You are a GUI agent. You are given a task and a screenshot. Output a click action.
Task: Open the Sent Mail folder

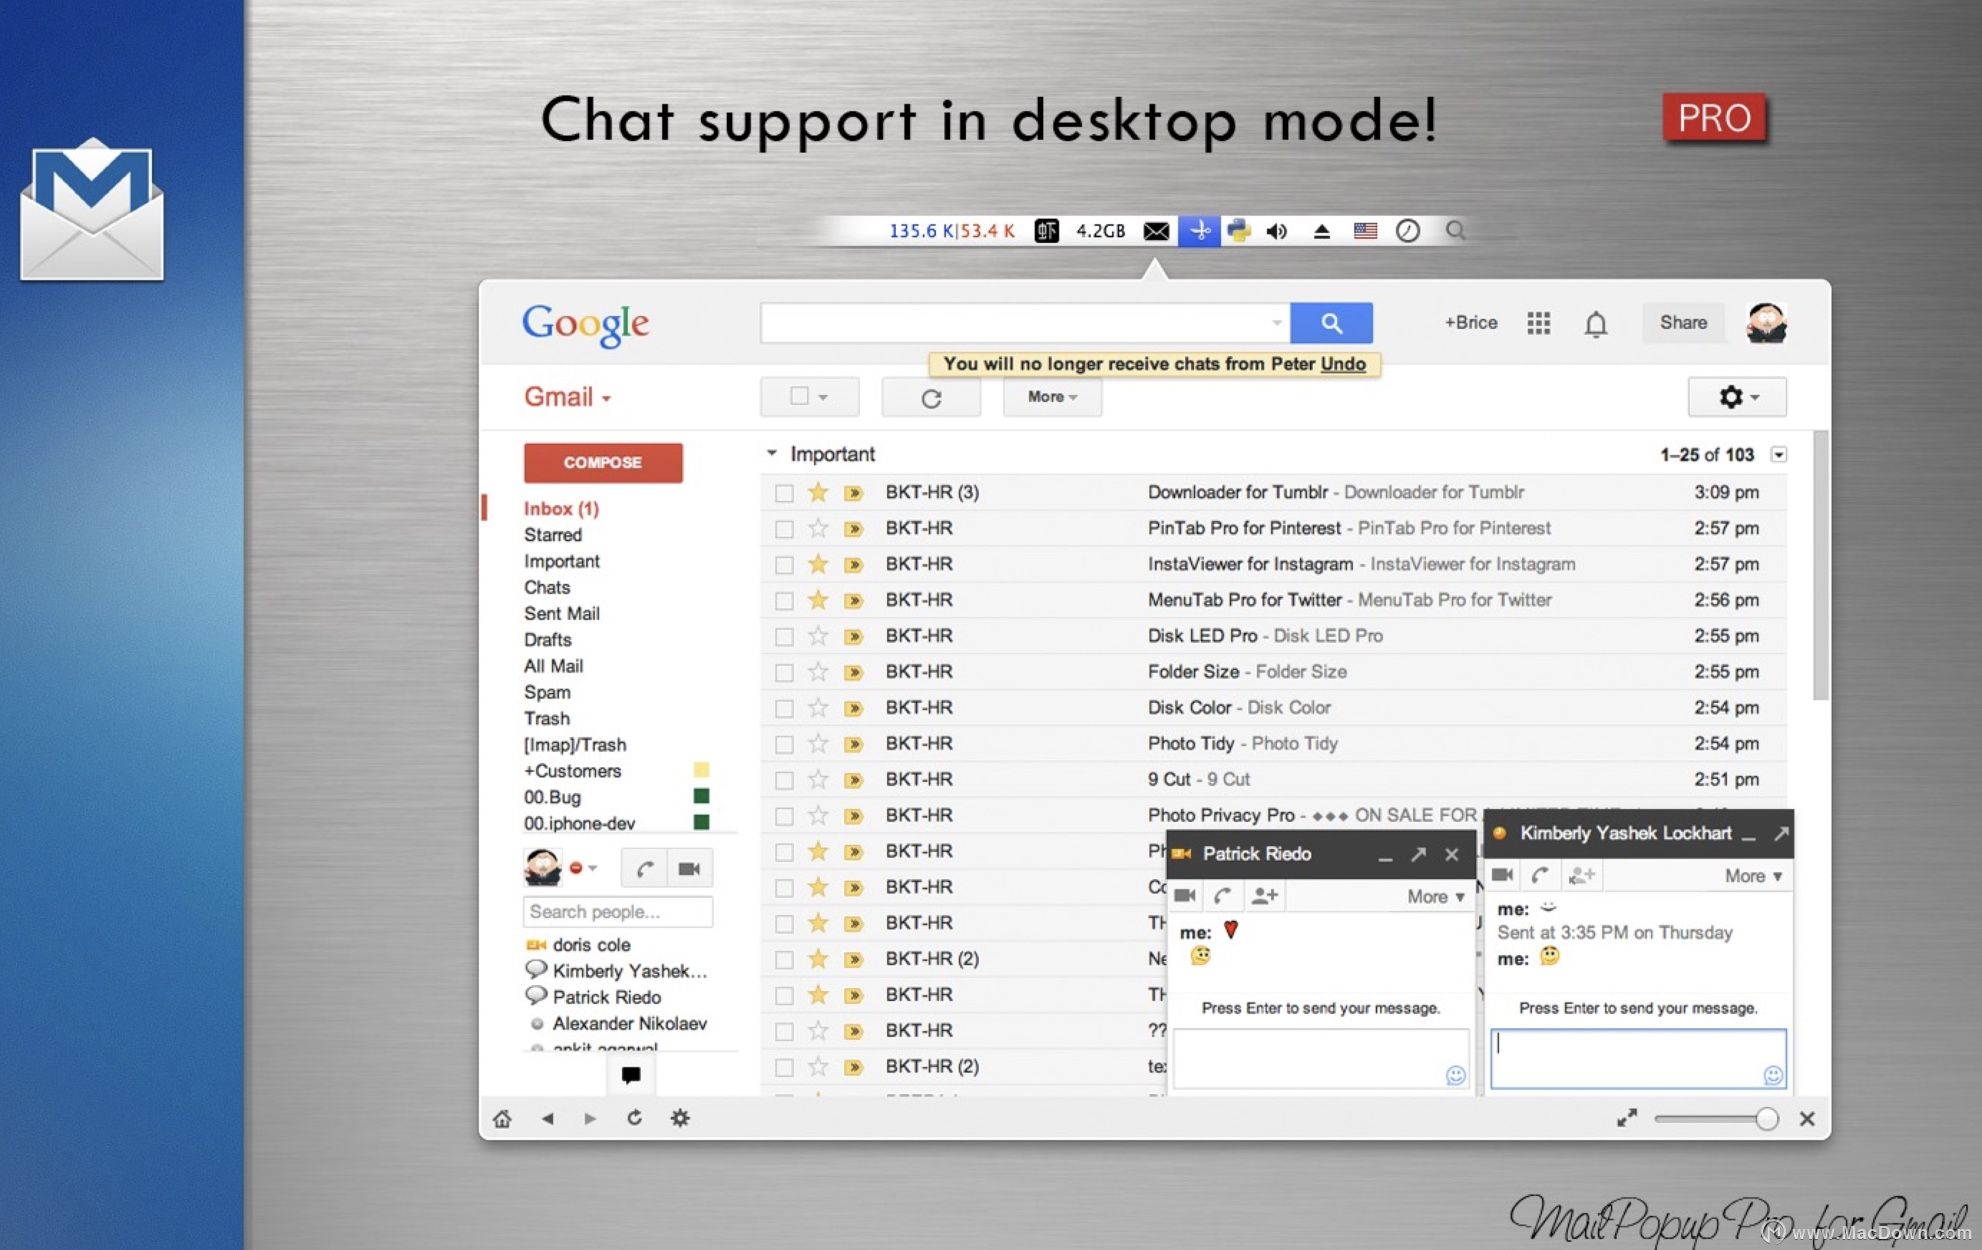coord(561,613)
